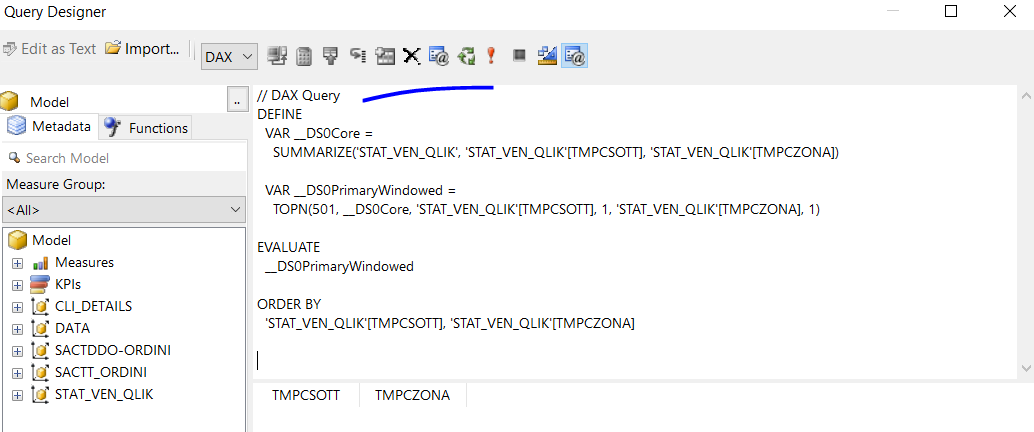Click the "// DAX Query" comment line
The image size is (1034, 432).
click(x=299, y=96)
